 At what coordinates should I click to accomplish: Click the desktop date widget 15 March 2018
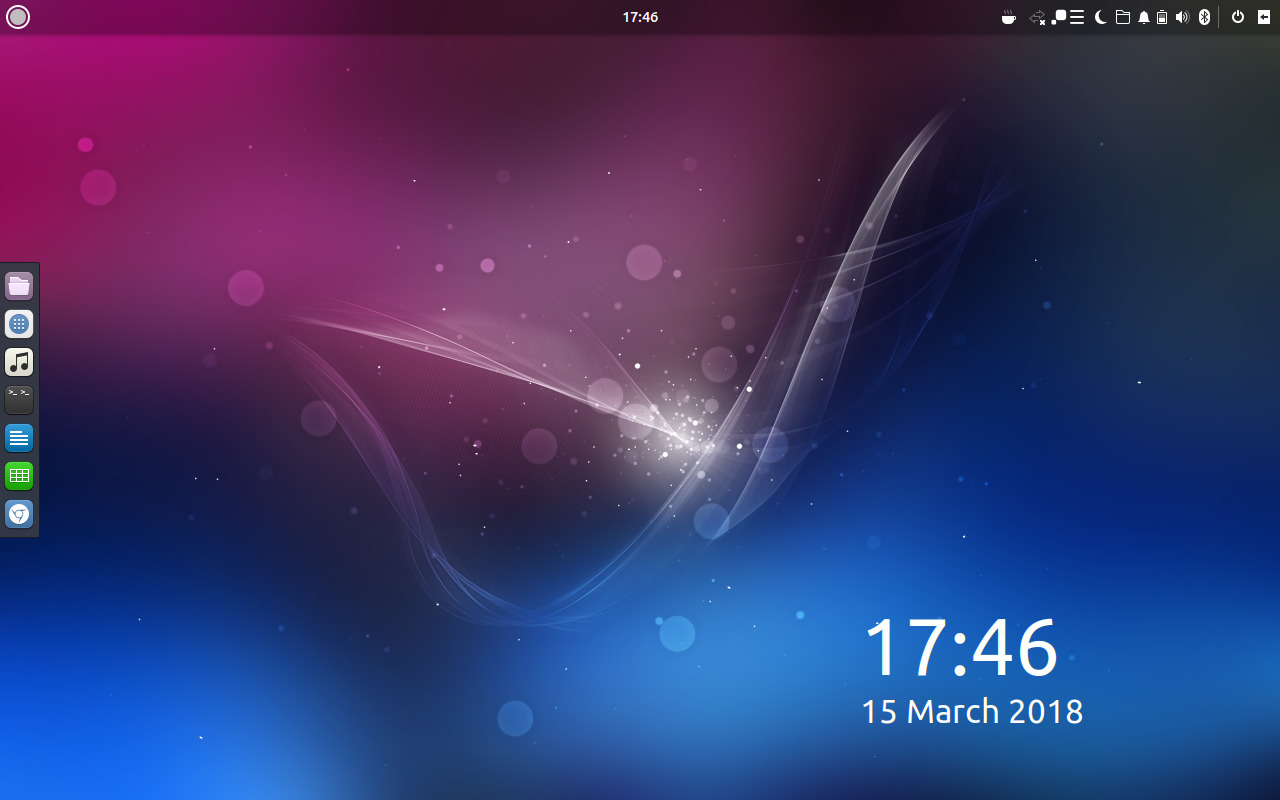(972, 711)
